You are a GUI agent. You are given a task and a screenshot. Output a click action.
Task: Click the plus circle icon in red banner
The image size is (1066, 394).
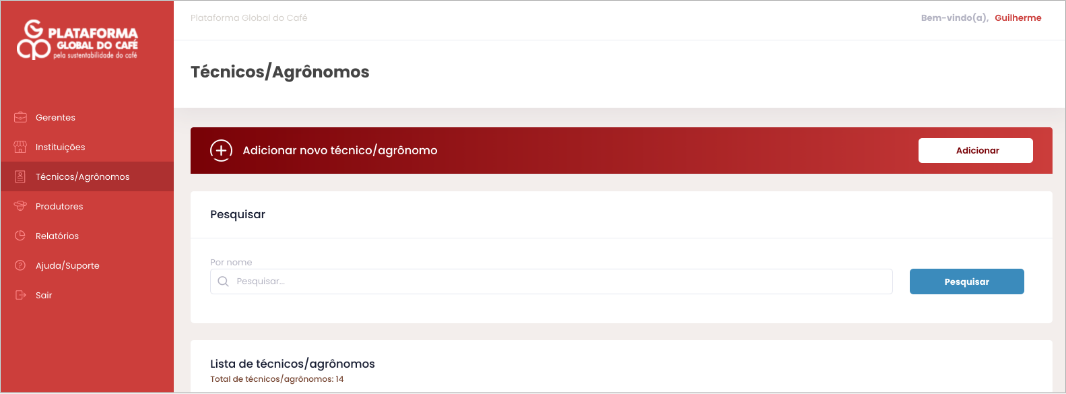pyautogui.click(x=220, y=150)
